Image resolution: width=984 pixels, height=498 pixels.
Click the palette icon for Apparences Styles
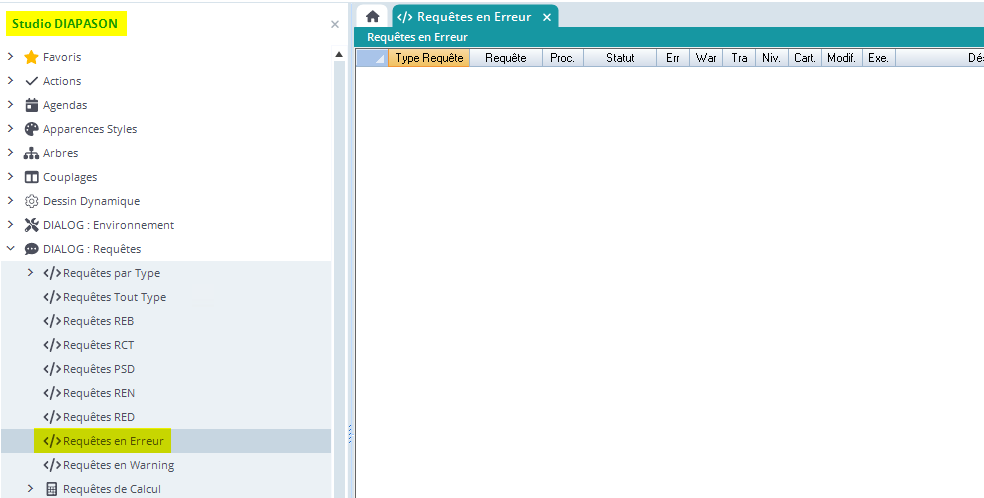pos(31,129)
